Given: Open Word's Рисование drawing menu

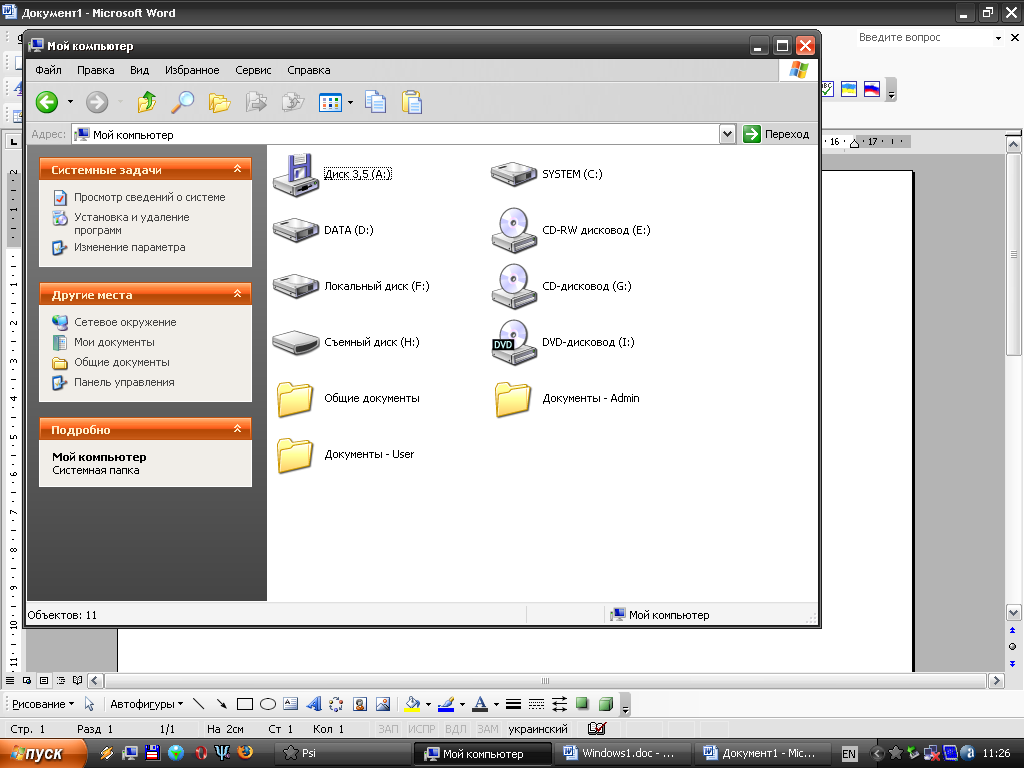Looking at the screenshot, I should (x=43, y=704).
